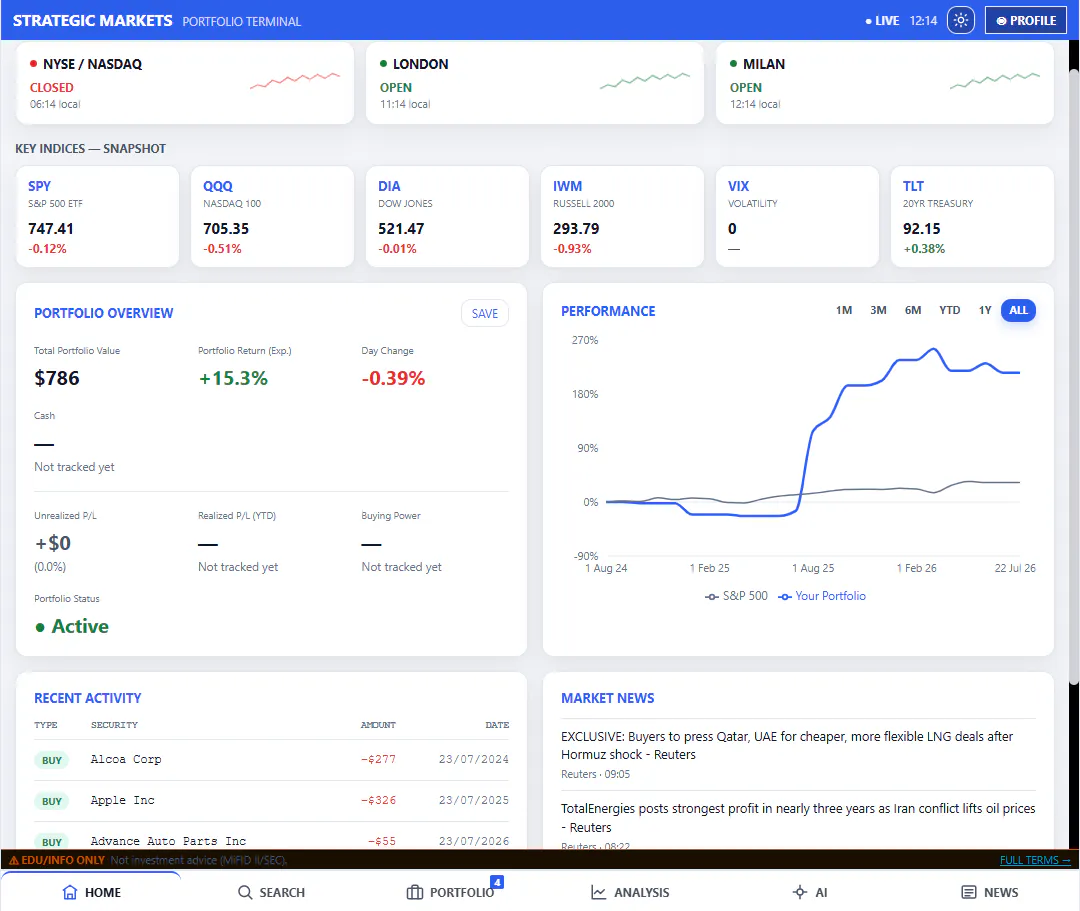Open the DIA Dow Jones card
The image size is (1080, 911).
pos(447,216)
